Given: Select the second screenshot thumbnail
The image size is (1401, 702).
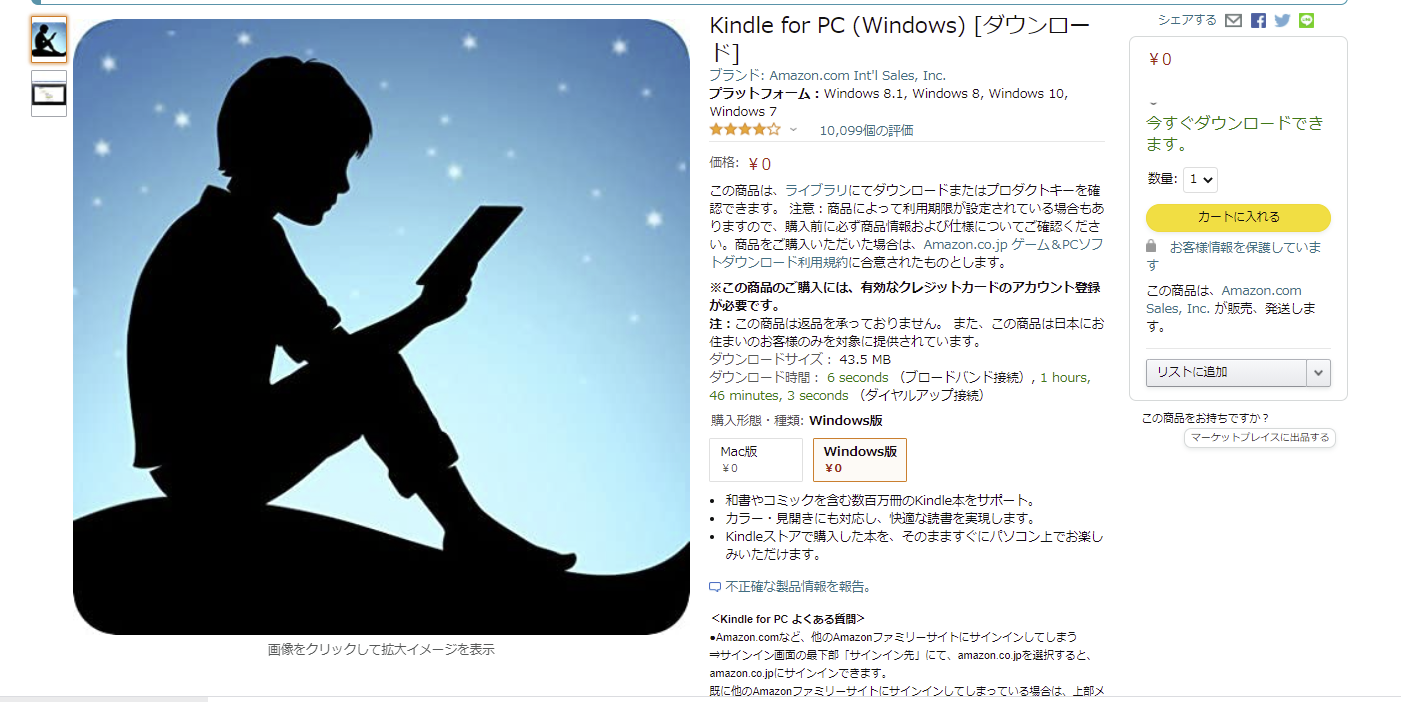Looking at the screenshot, I should [x=49, y=93].
